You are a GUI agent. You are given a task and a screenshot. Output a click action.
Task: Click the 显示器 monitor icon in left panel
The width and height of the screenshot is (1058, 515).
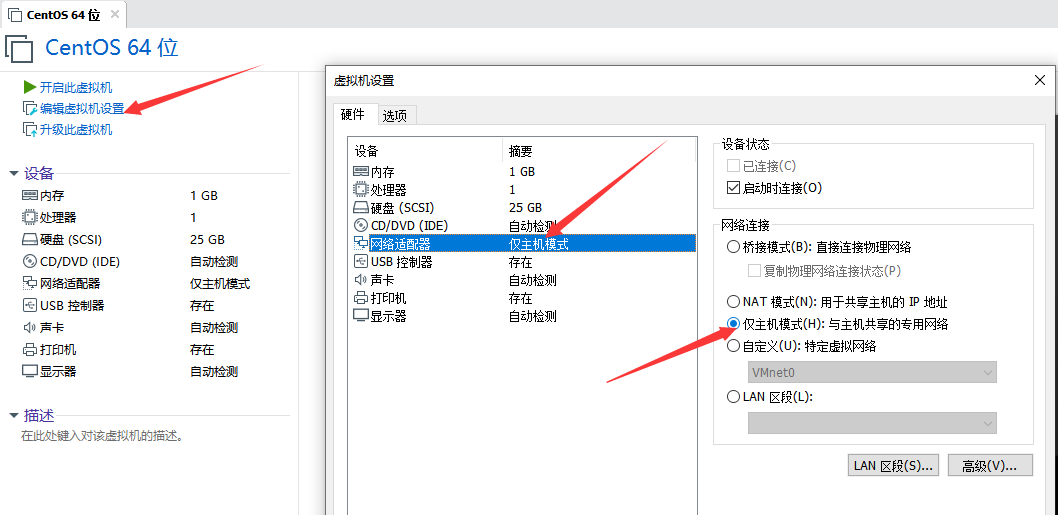pyautogui.click(x=29, y=371)
